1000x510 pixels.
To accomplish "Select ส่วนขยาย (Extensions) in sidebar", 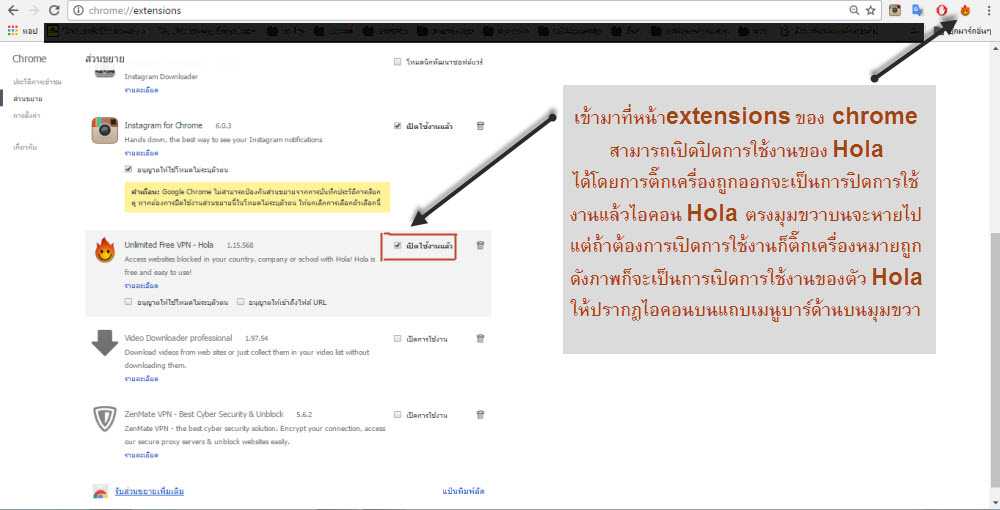I will 27,99.
